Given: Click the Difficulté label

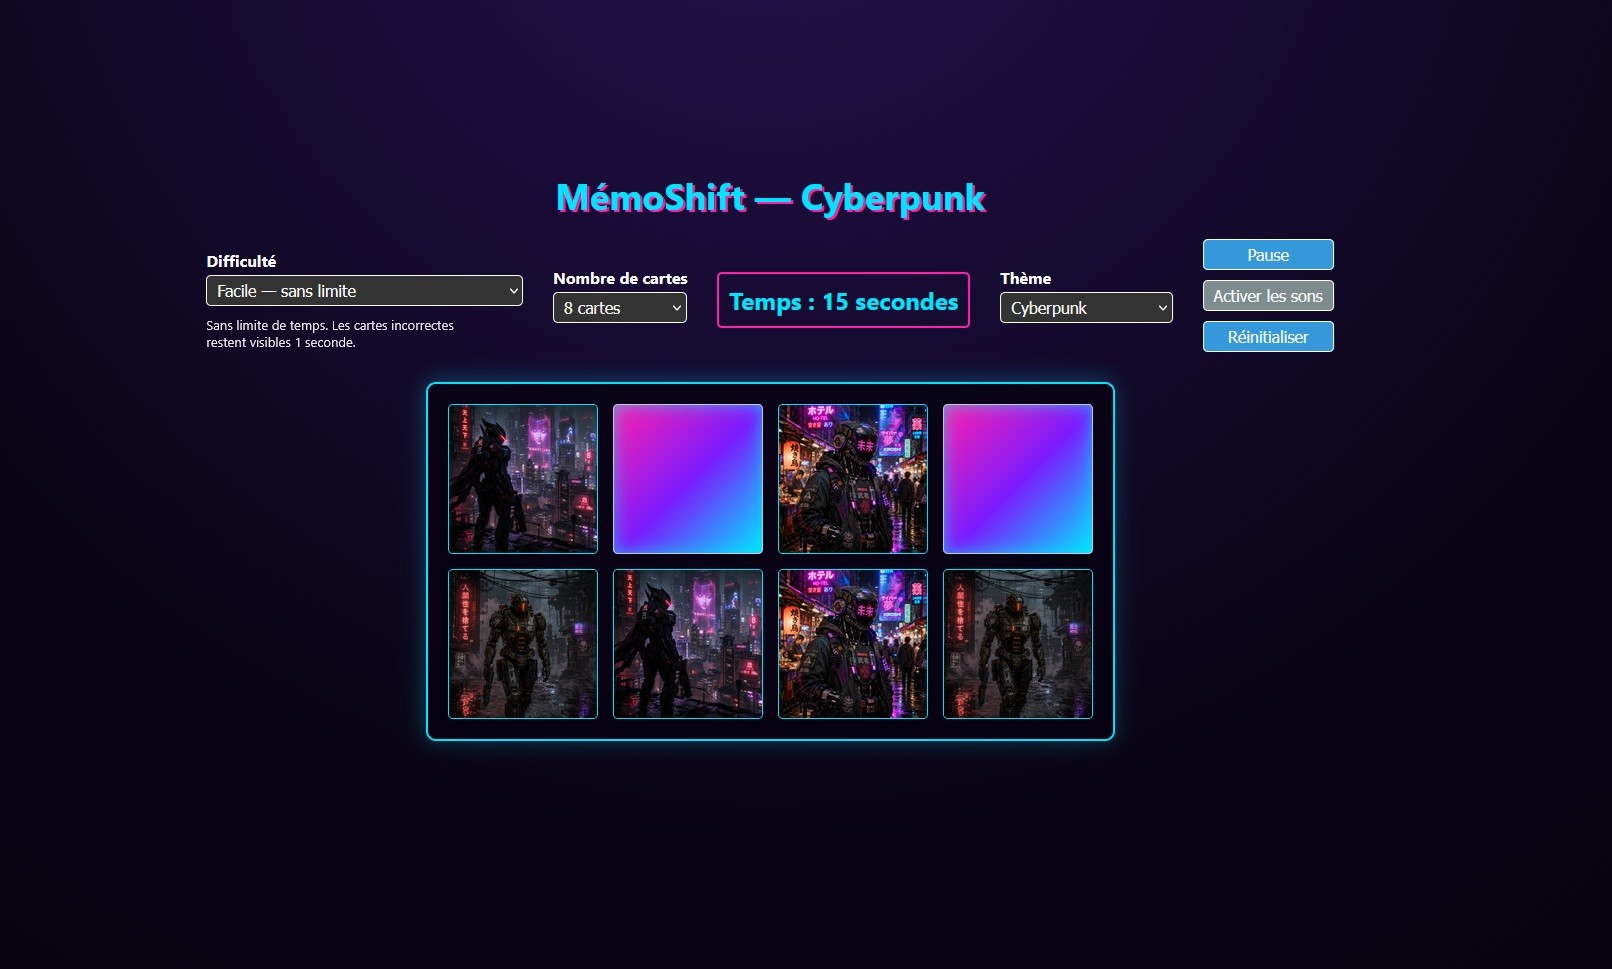Looking at the screenshot, I should (241, 261).
